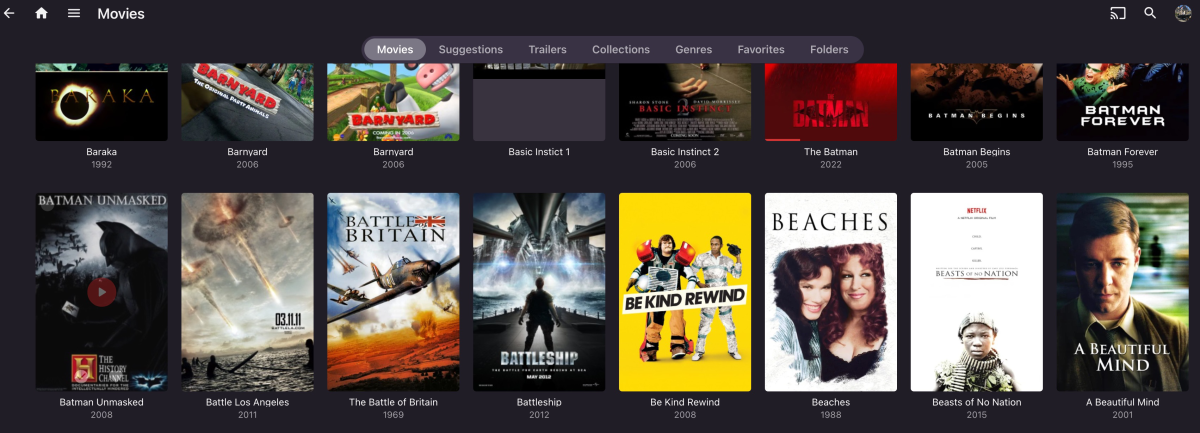The width and height of the screenshot is (1200, 433).
Task: Click the "Battleship" title text
Action: (x=539, y=402)
